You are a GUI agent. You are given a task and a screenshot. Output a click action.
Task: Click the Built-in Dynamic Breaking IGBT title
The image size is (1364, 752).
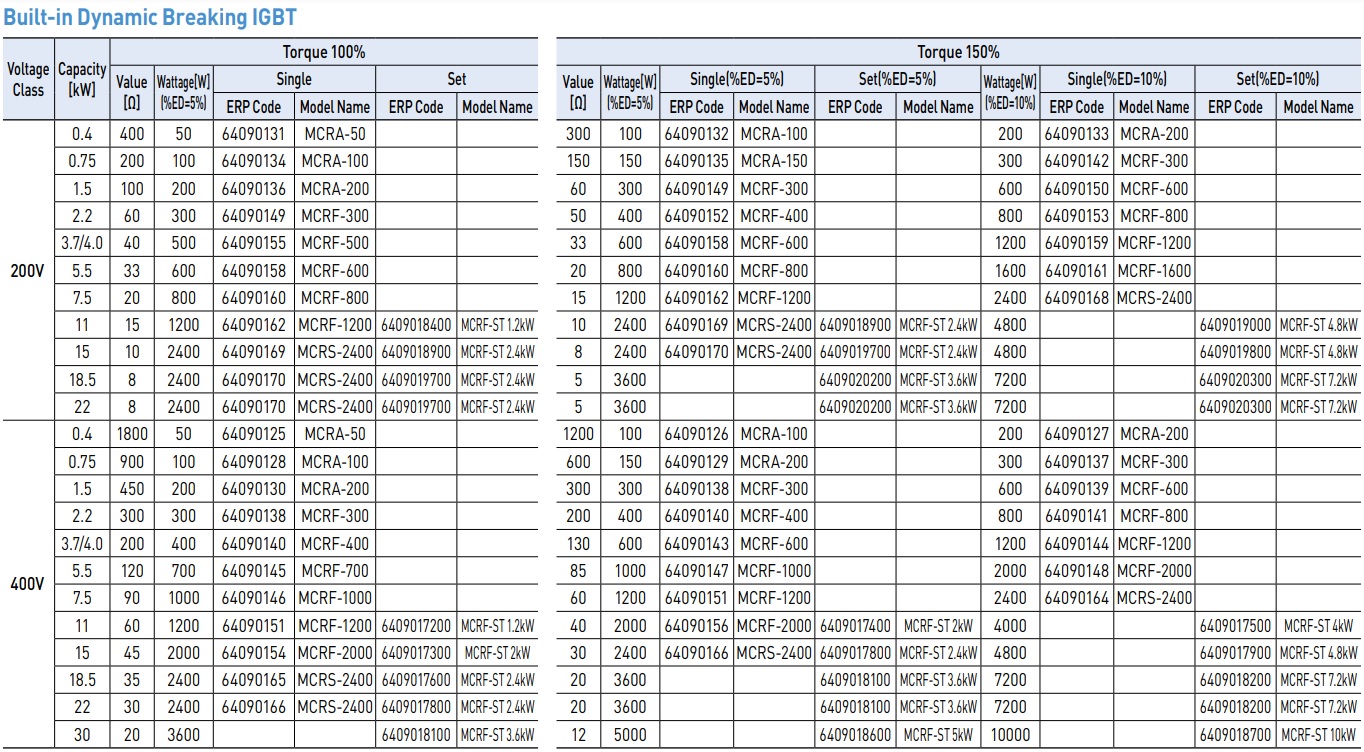[150, 17]
